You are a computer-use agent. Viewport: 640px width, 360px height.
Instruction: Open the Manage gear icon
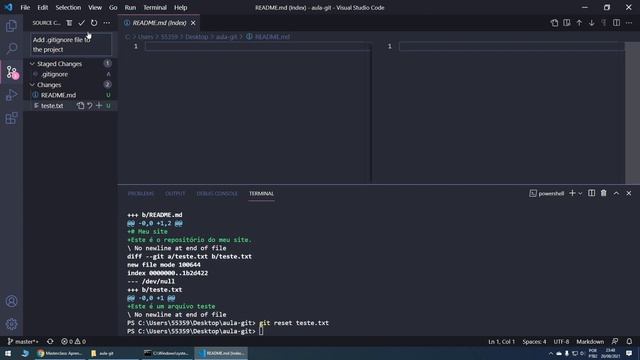point(11,324)
